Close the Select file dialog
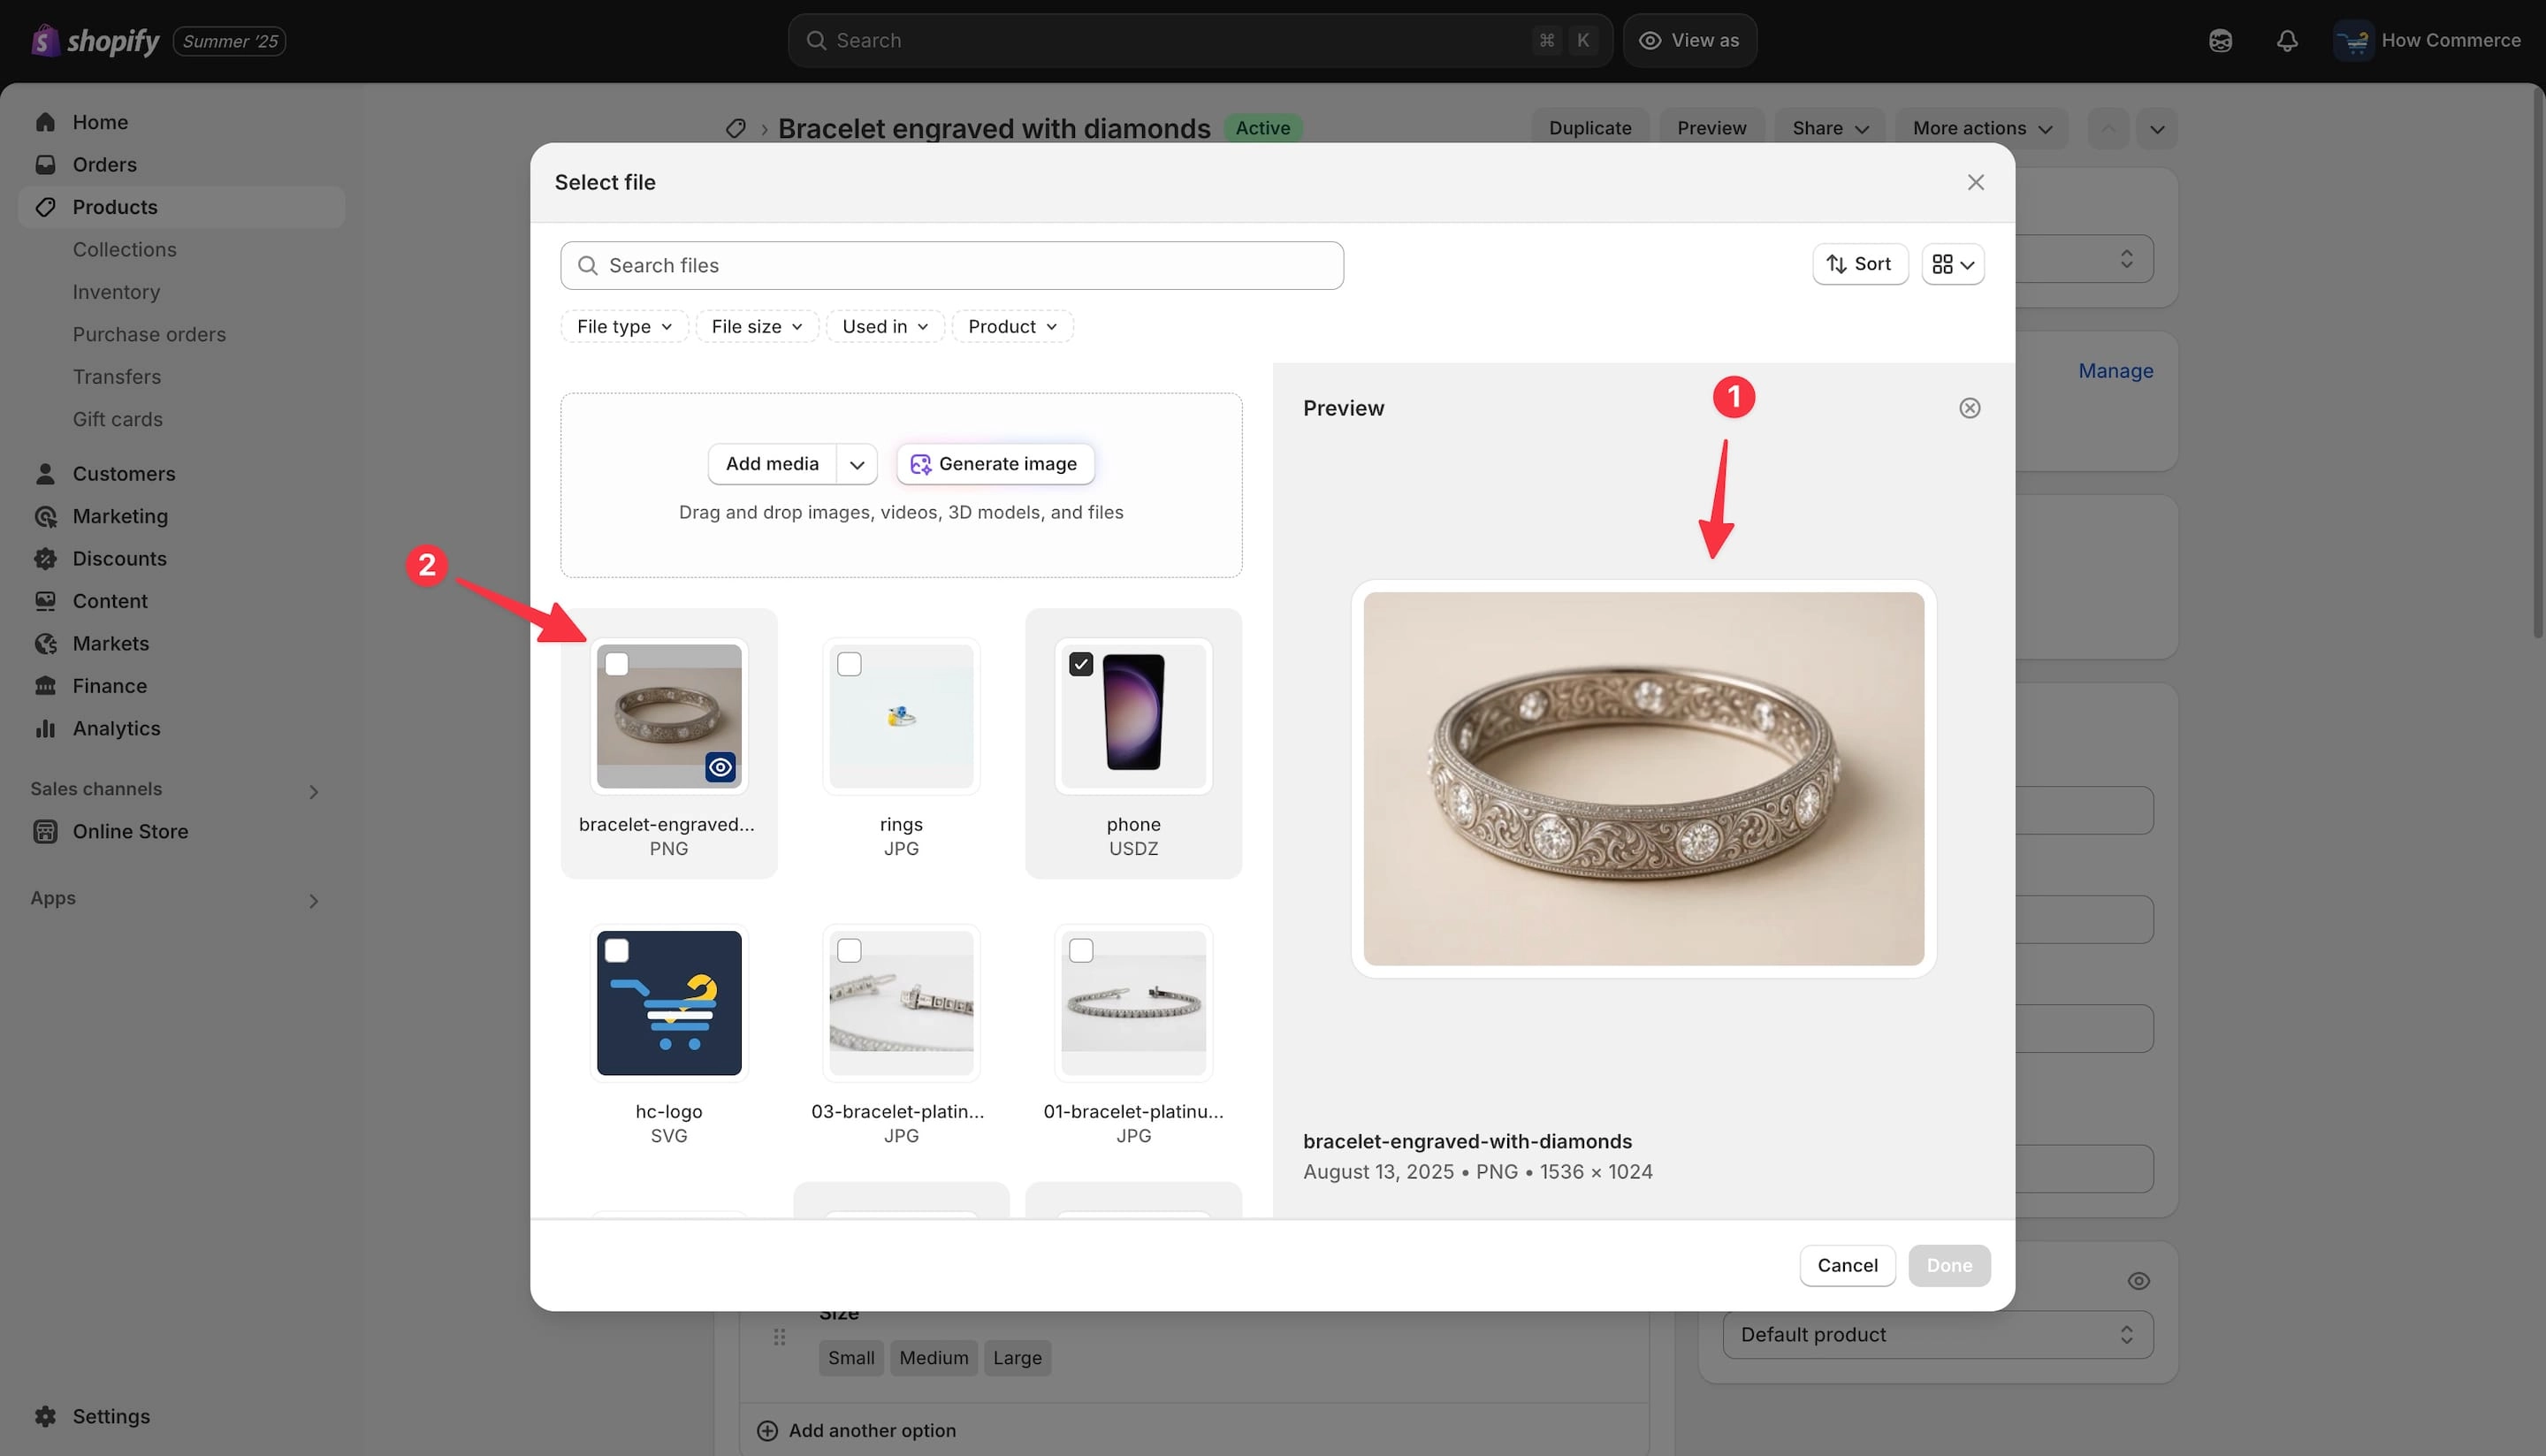Screen dimensions: 2546x1456 [x=1975, y=182]
